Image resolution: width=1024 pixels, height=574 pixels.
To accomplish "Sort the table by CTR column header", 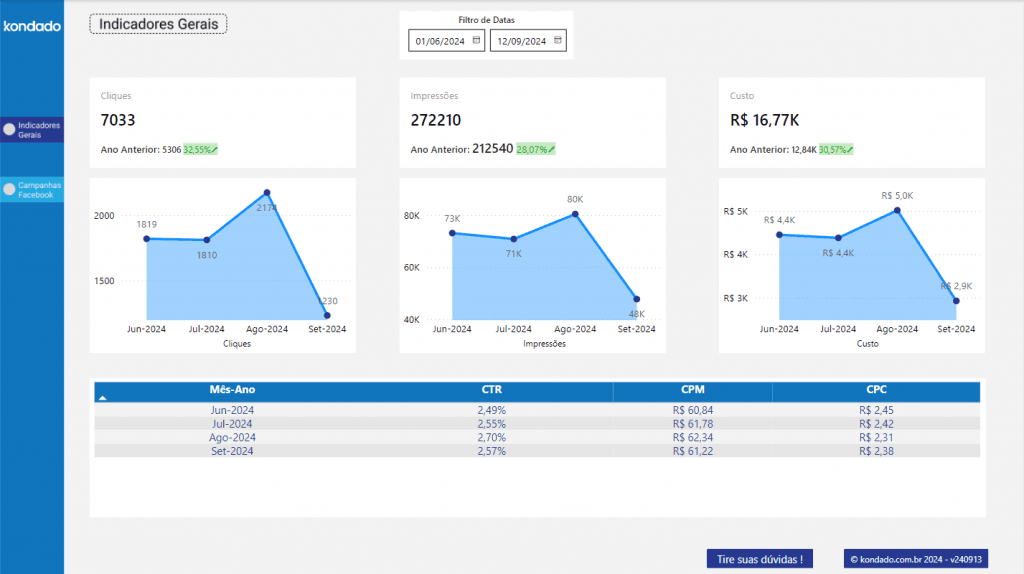I will point(491,390).
